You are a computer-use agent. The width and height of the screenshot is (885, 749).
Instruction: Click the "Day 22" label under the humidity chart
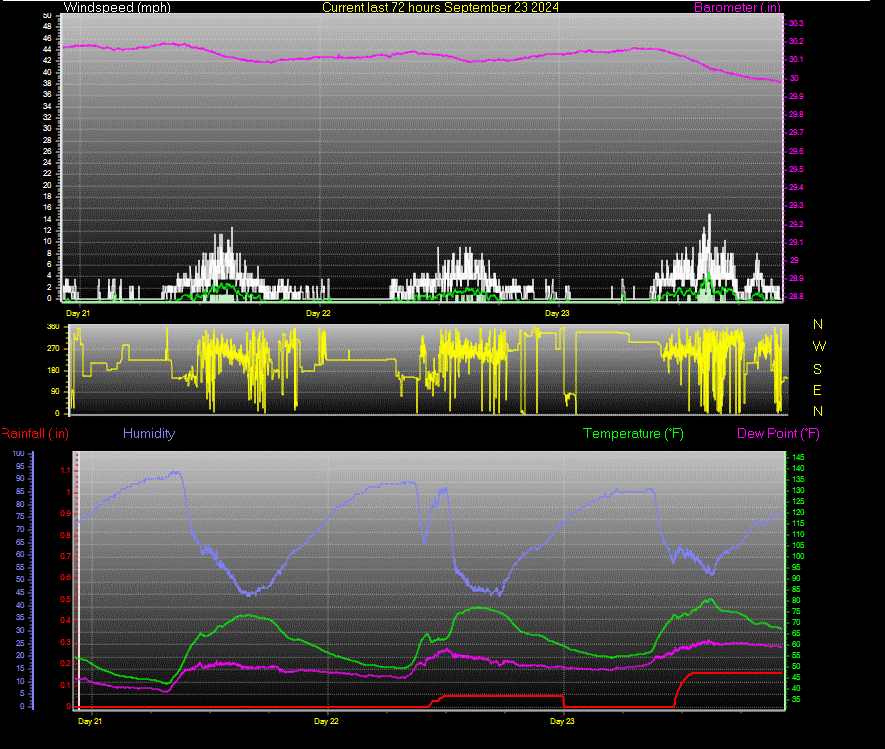tap(326, 721)
